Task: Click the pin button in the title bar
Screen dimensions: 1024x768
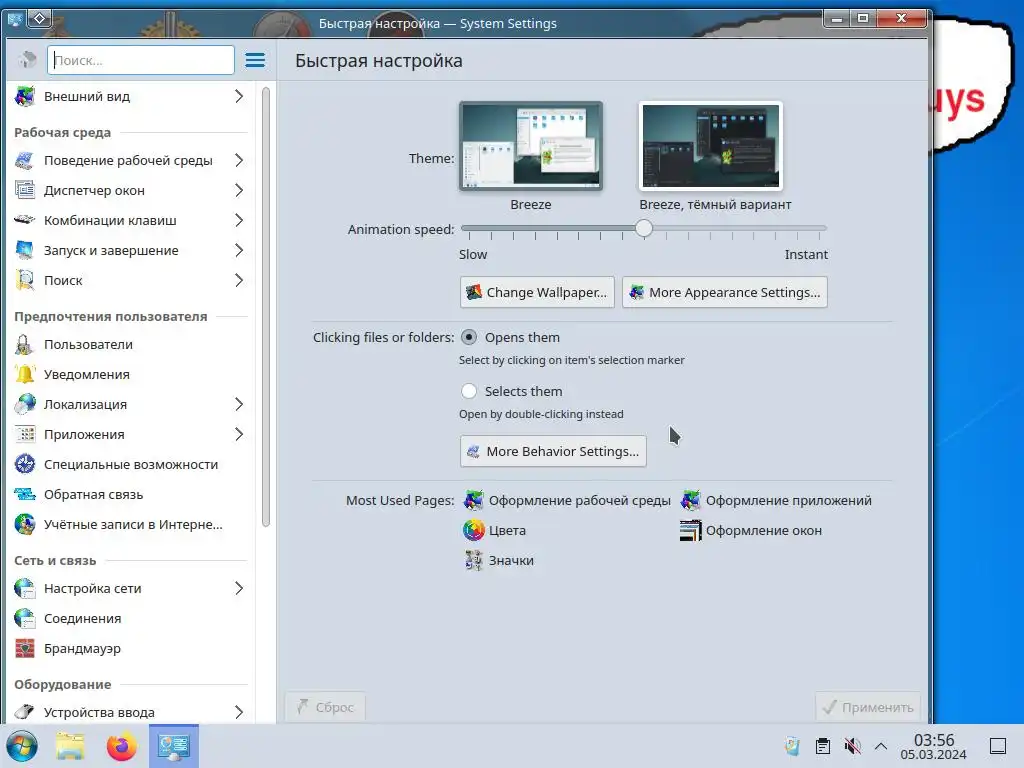Action: (39, 18)
